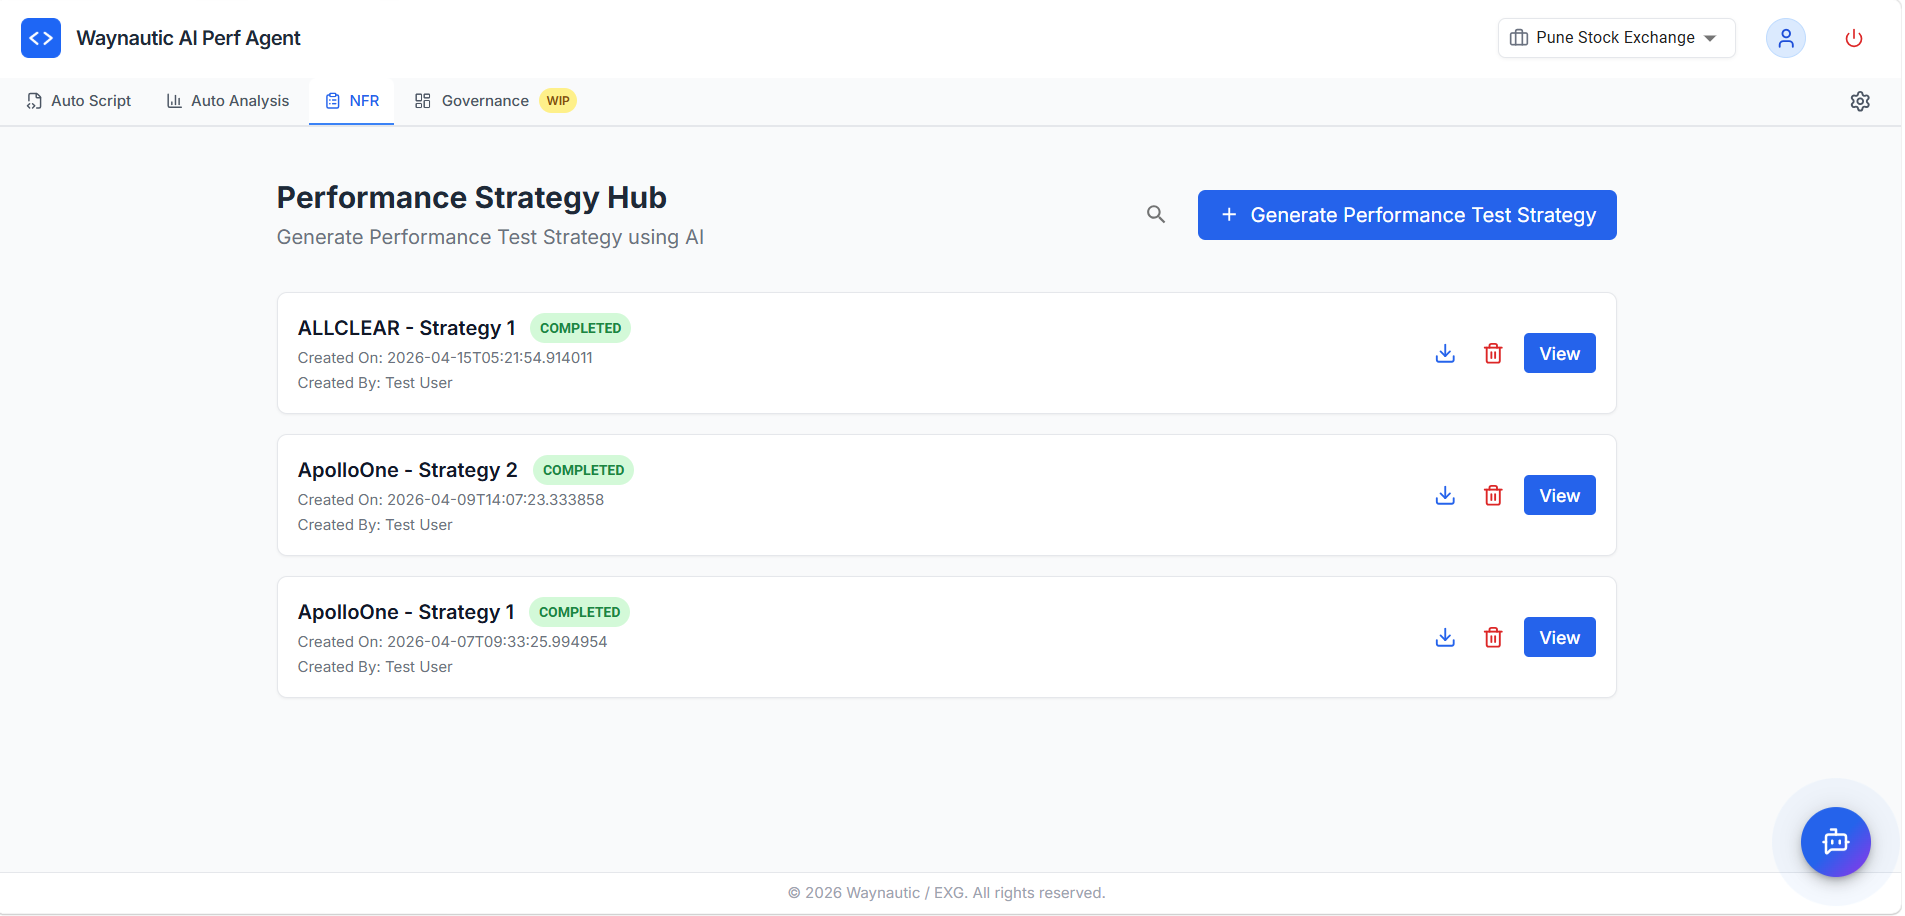Click the Waynautic code-brackets logo icon
The height and width of the screenshot is (916, 1905).
[40, 37]
